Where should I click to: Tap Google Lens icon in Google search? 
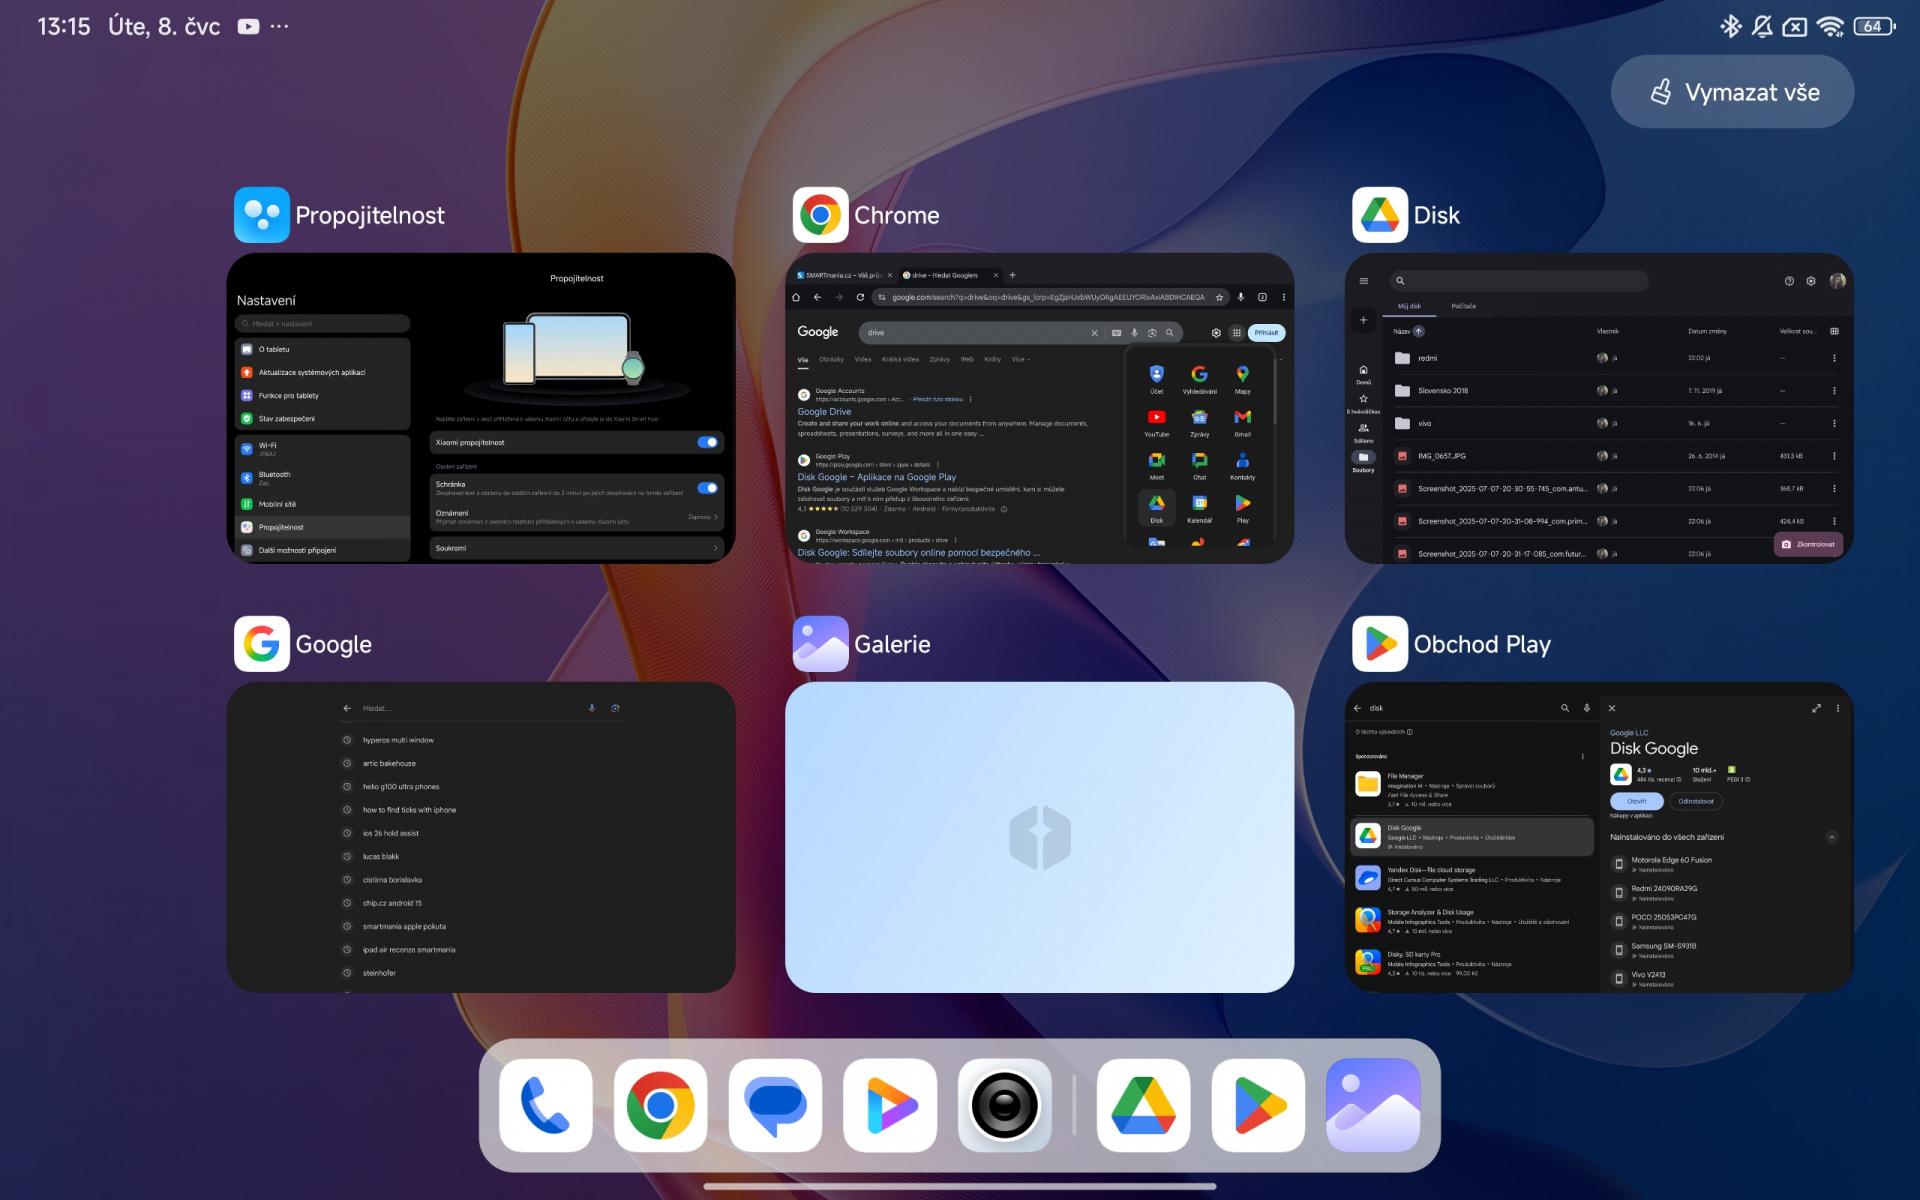click(615, 708)
